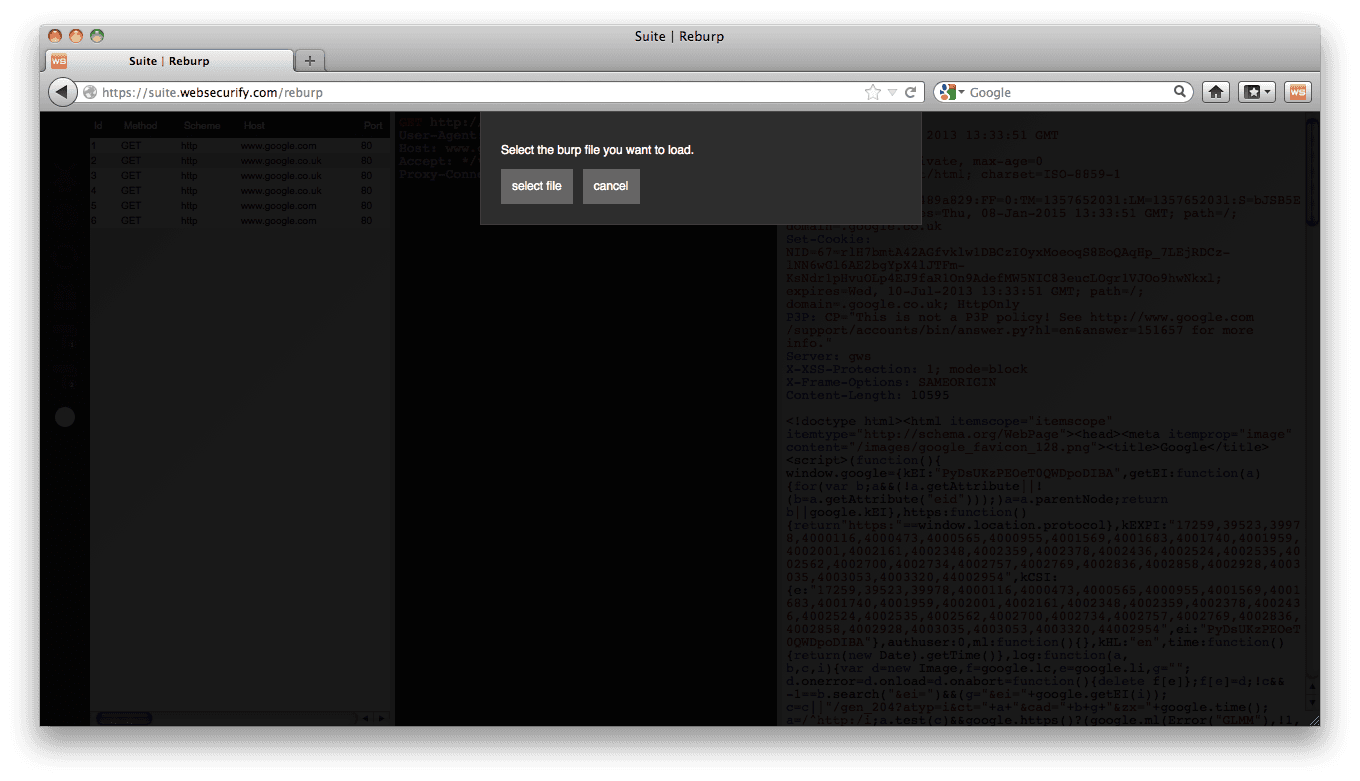Viewport: 1360px width, 781px height.
Task: Go back using browser back arrow
Action: click(x=62, y=92)
